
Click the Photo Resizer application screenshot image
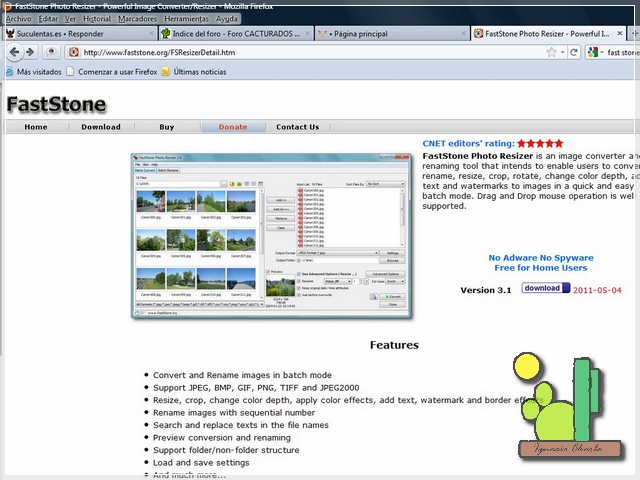click(x=271, y=236)
